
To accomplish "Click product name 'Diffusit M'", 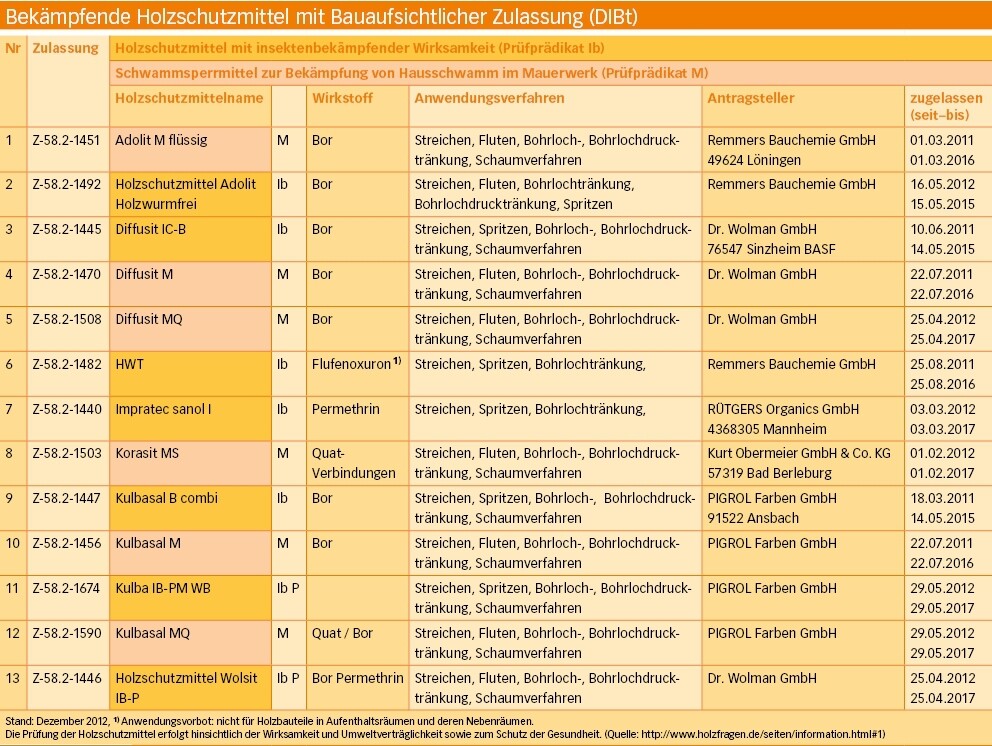I will (x=144, y=275).
